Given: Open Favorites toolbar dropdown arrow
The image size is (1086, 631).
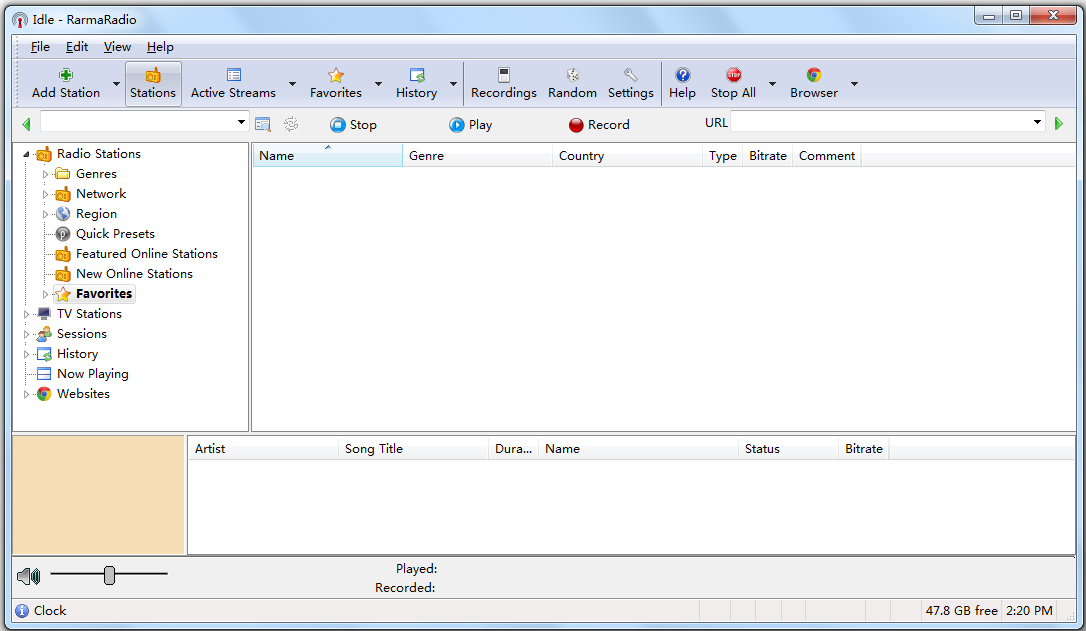Looking at the screenshot, I should click(378, 84).
